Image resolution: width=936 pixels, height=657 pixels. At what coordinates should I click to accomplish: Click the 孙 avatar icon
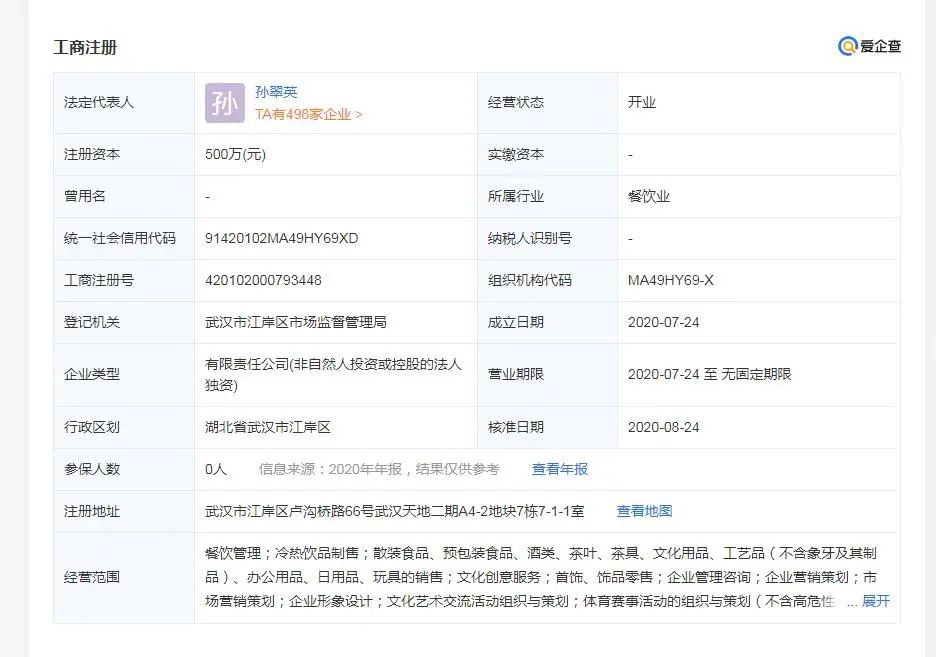point(224,103)
